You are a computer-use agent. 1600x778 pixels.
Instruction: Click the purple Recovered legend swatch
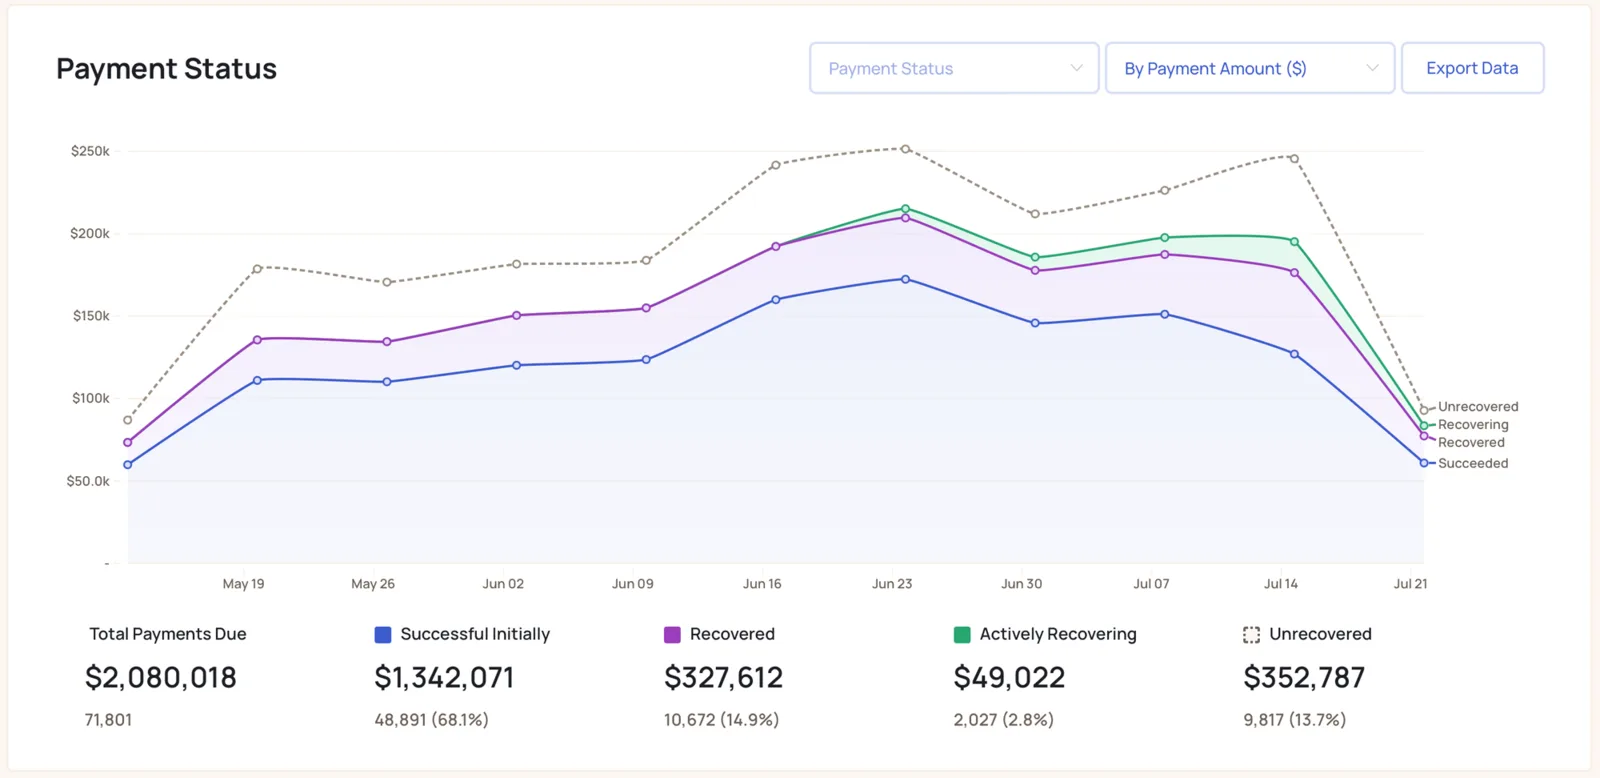coord(672,634)
